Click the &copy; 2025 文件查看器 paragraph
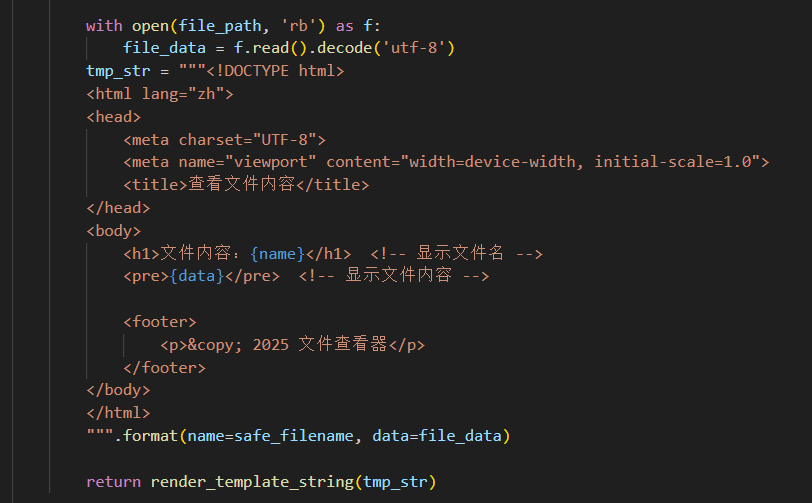The height and width of the screenshot is (503, 812). (292, 345)
